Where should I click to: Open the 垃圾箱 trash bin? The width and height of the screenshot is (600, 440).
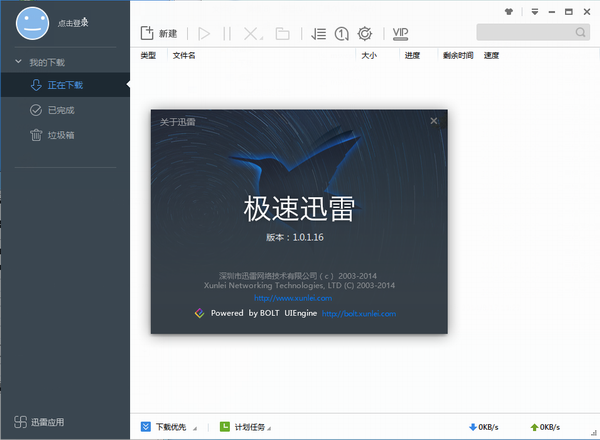[61, 135]
